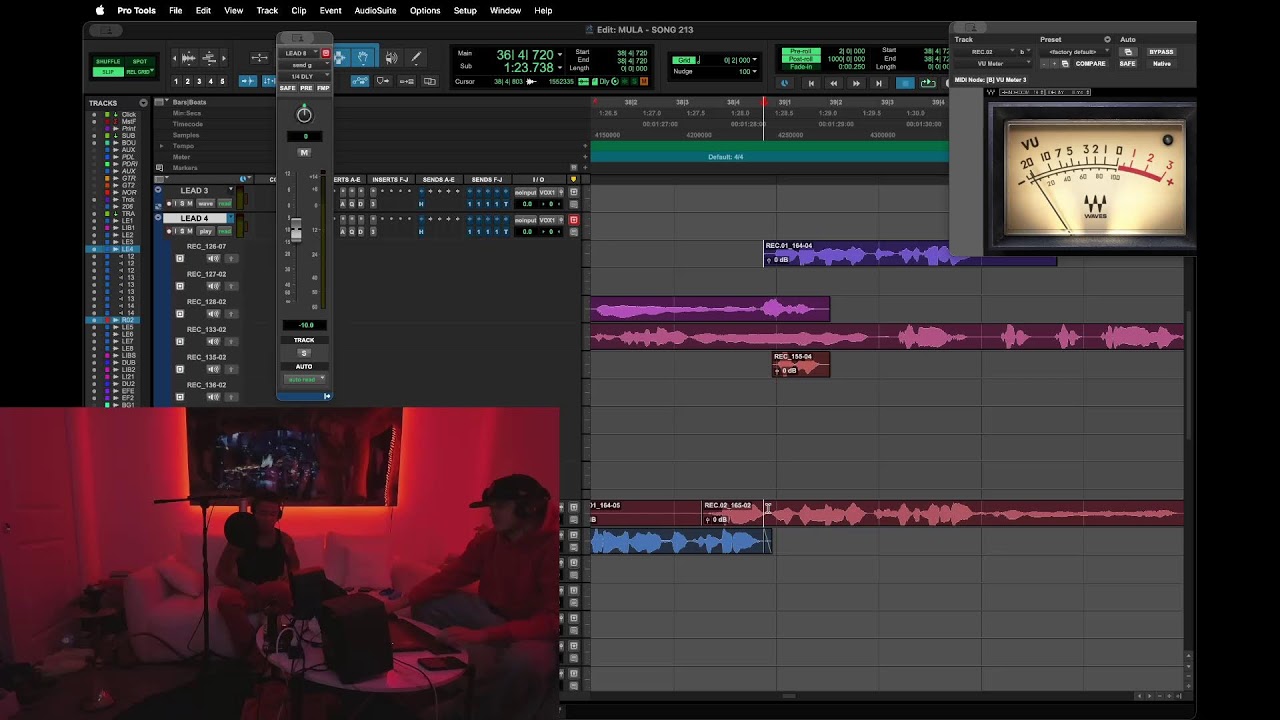
Task: Toggle SPOT edit mode
Action: point(140,62)
